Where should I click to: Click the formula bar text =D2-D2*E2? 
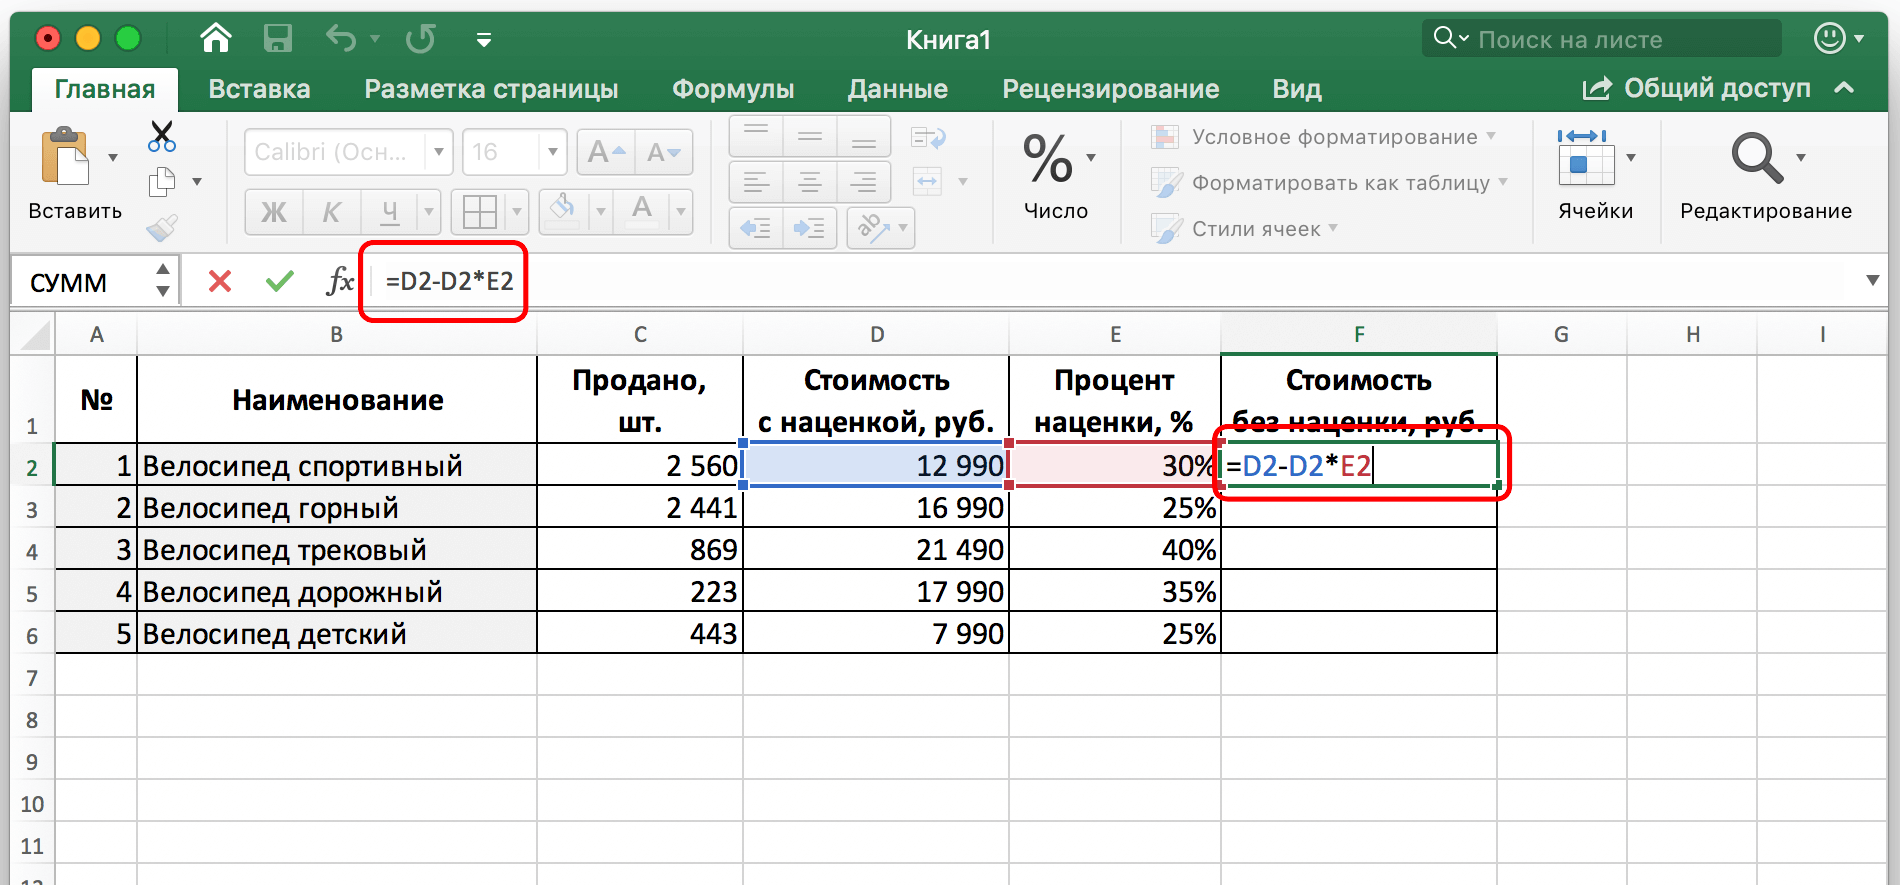coord(449,281)
